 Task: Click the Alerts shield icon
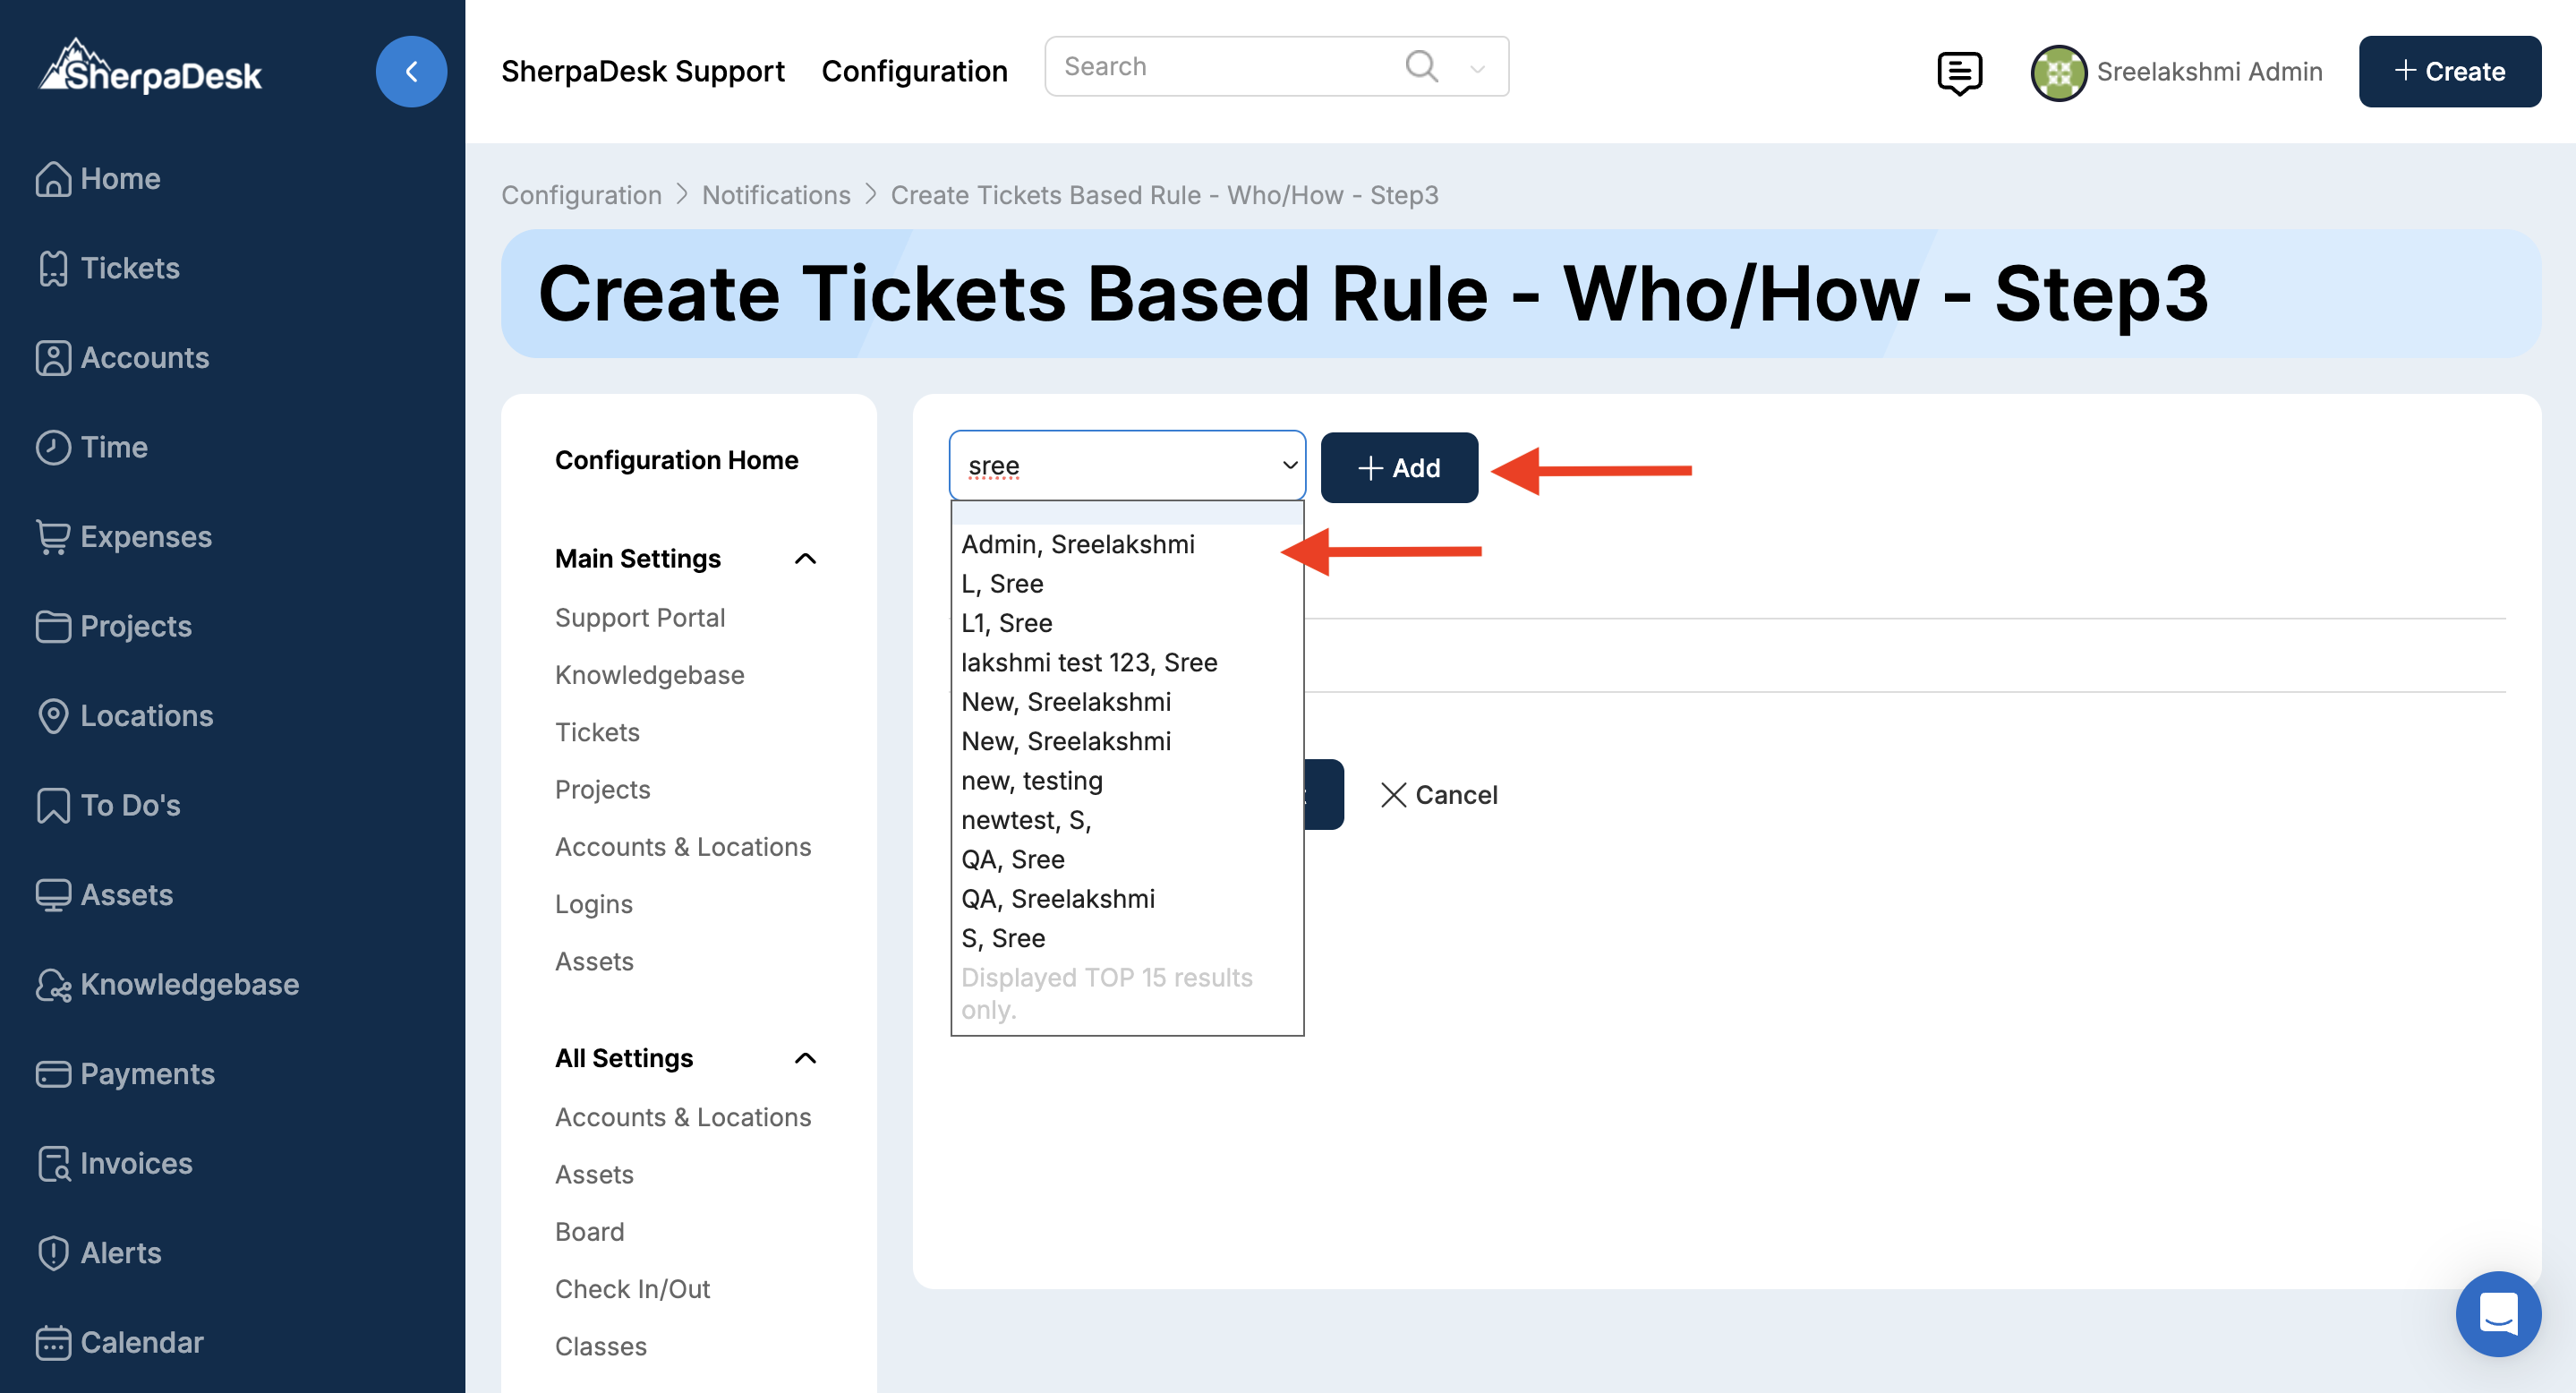click(x=52, y=1253)
